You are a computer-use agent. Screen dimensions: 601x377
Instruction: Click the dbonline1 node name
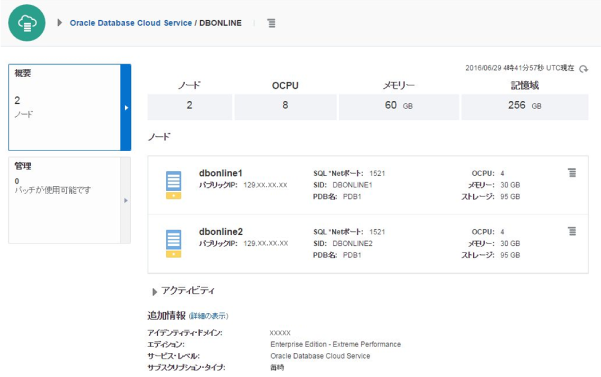click(221, 173)
